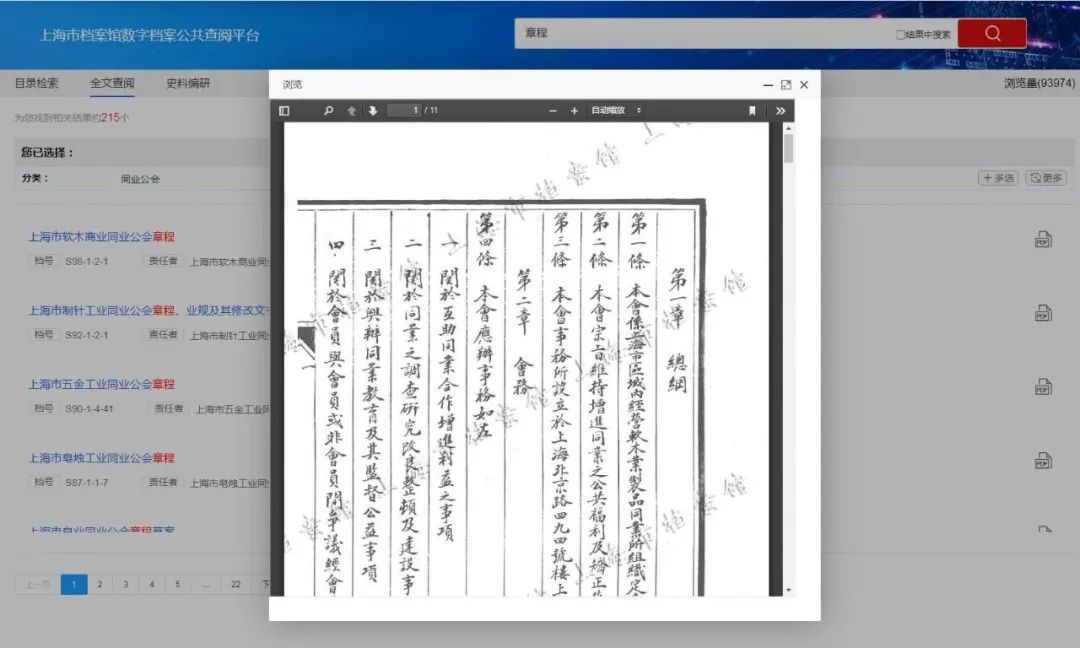
Task: Switch to the 目录检索 tab
Action: tap(37, 84)
